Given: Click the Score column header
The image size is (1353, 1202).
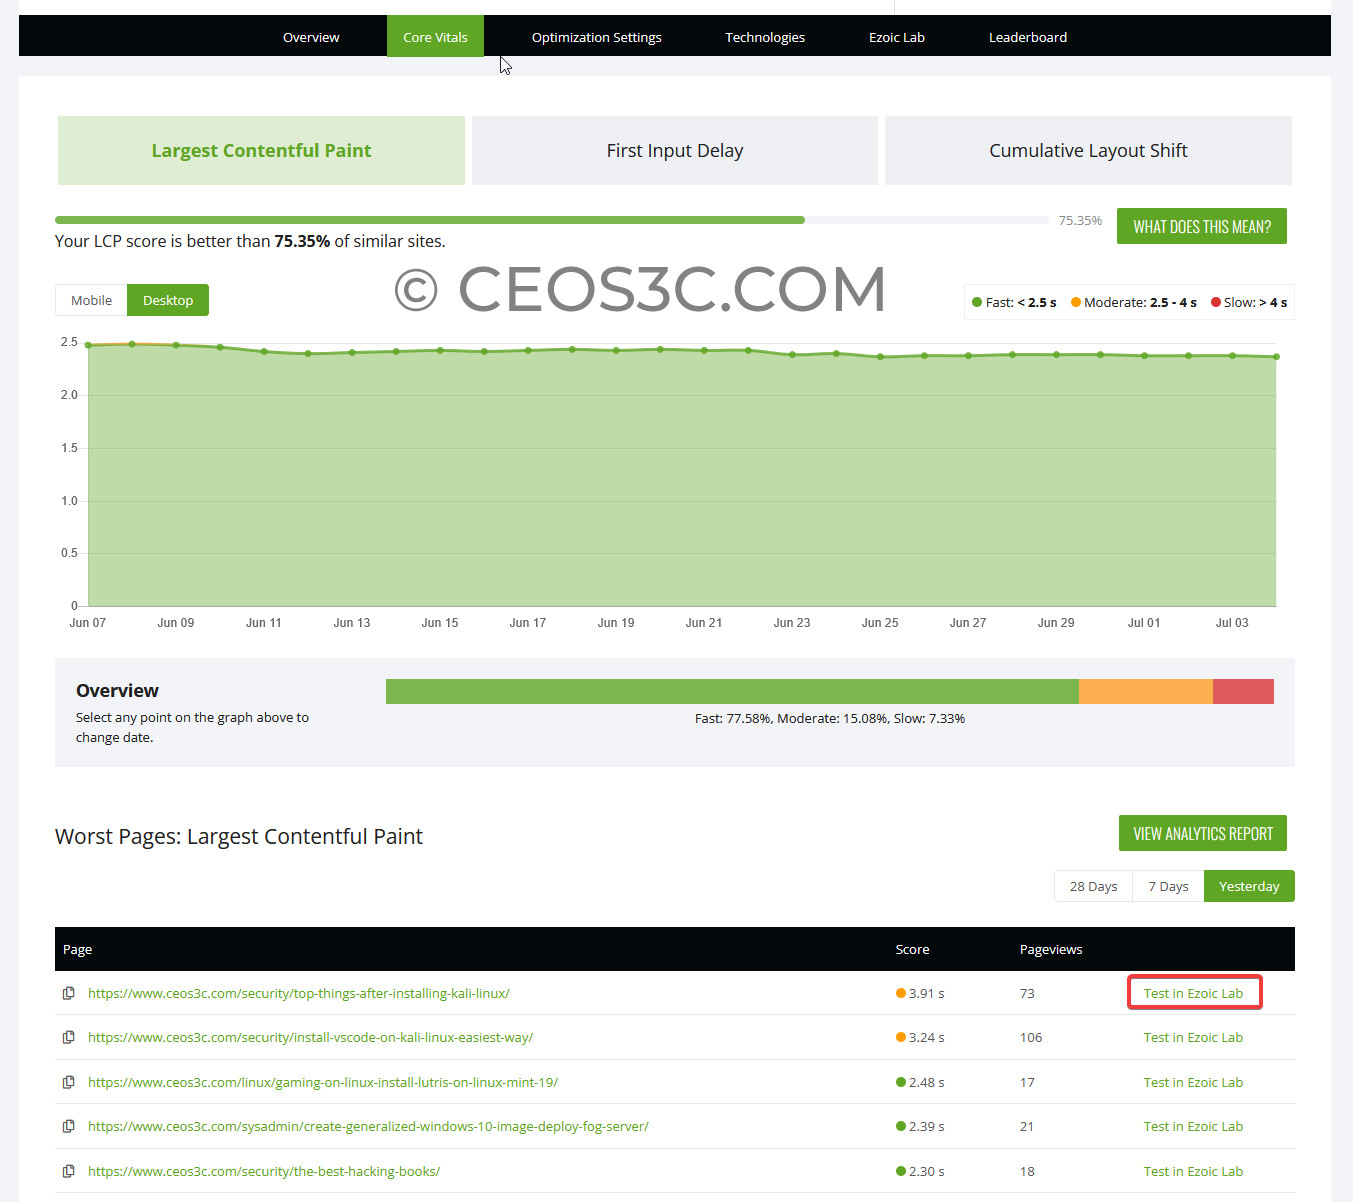Looking at the screenshot, I should click(x=912, y=949).
